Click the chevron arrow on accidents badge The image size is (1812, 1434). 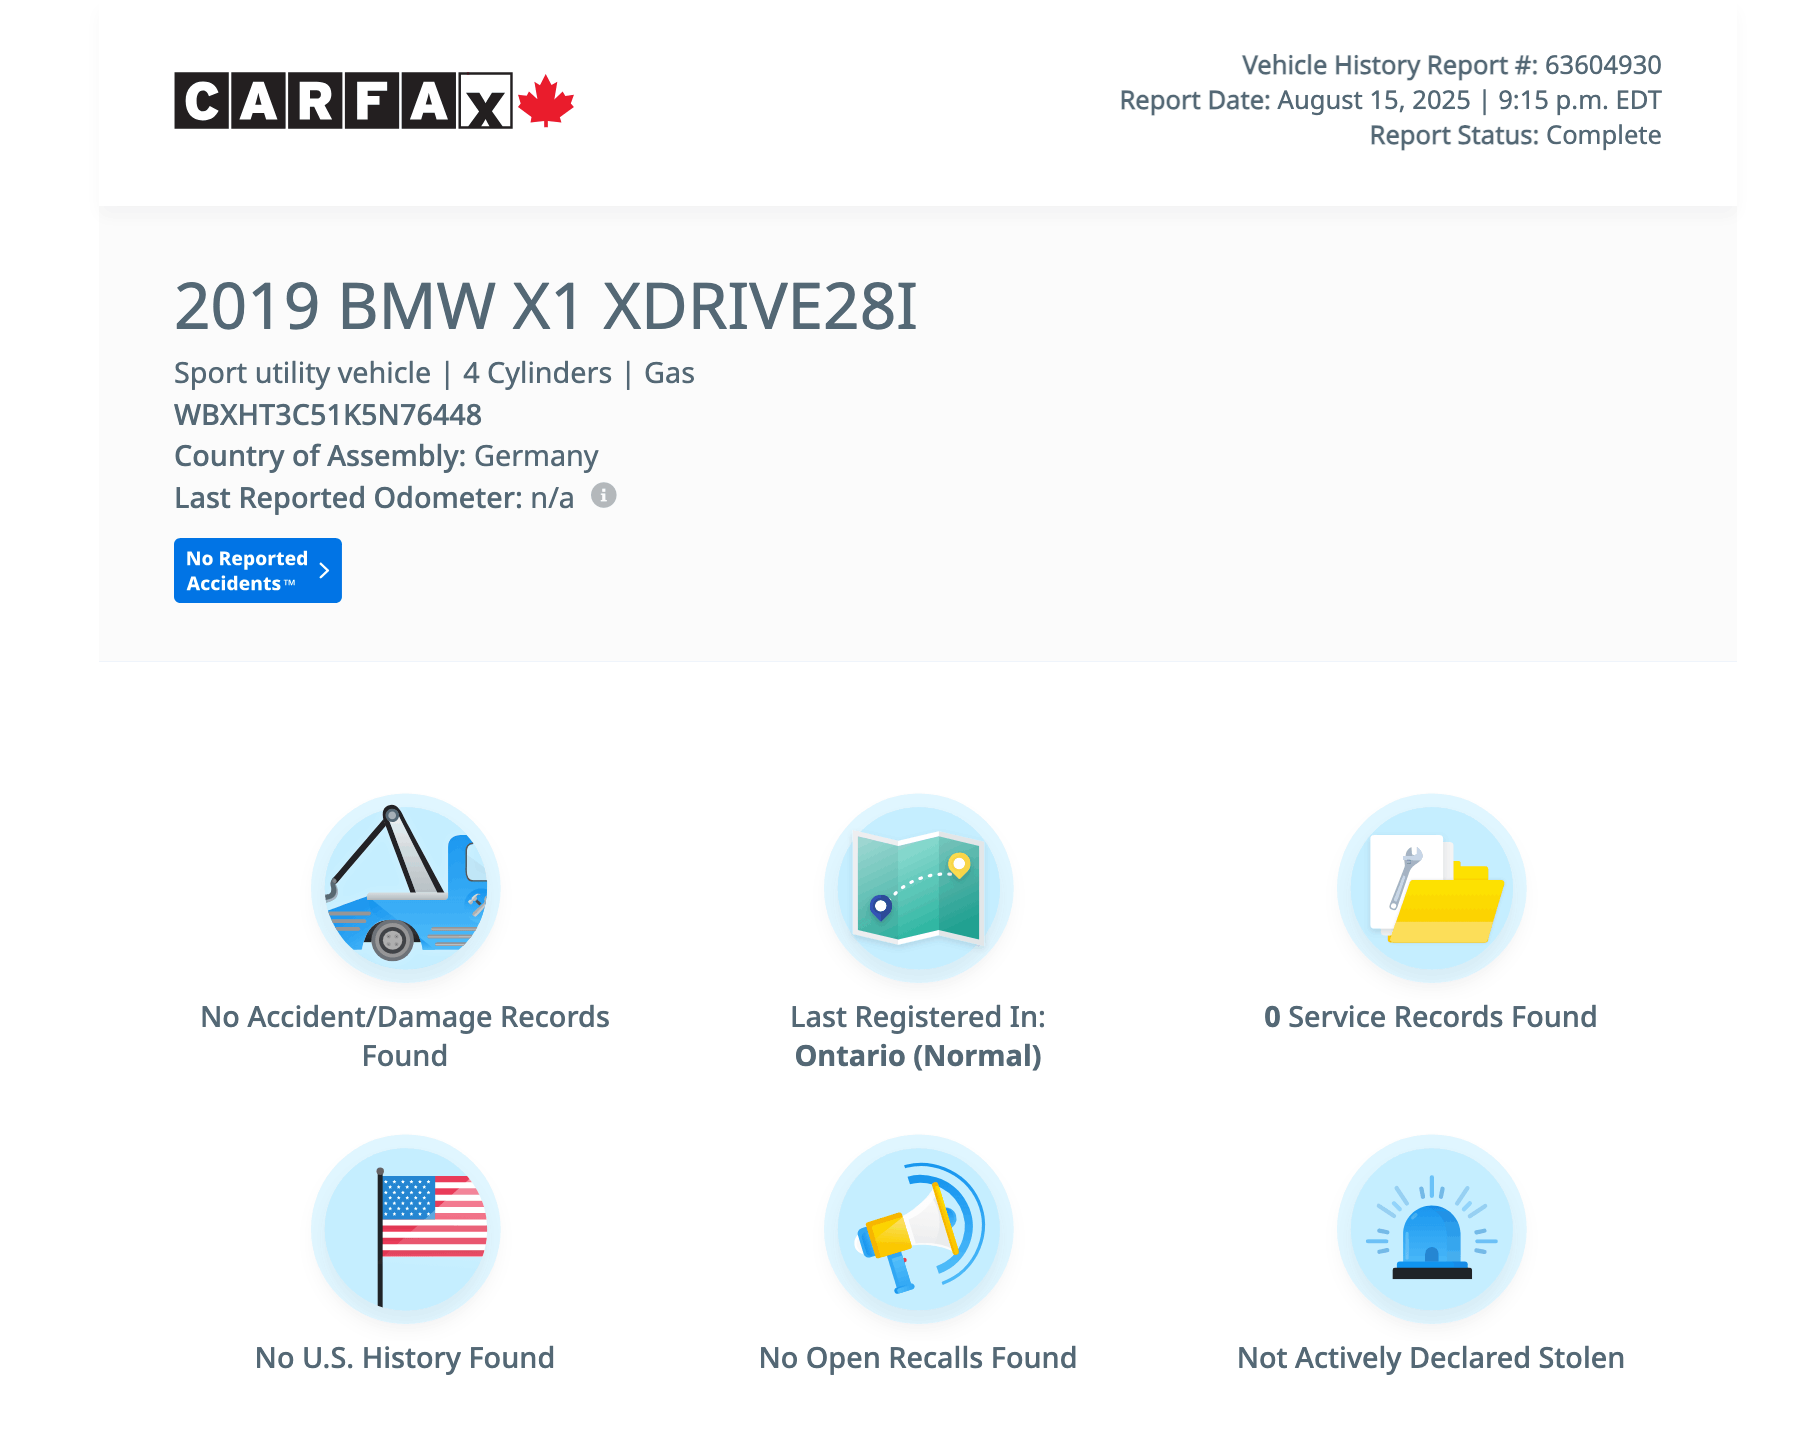point(324,571)
